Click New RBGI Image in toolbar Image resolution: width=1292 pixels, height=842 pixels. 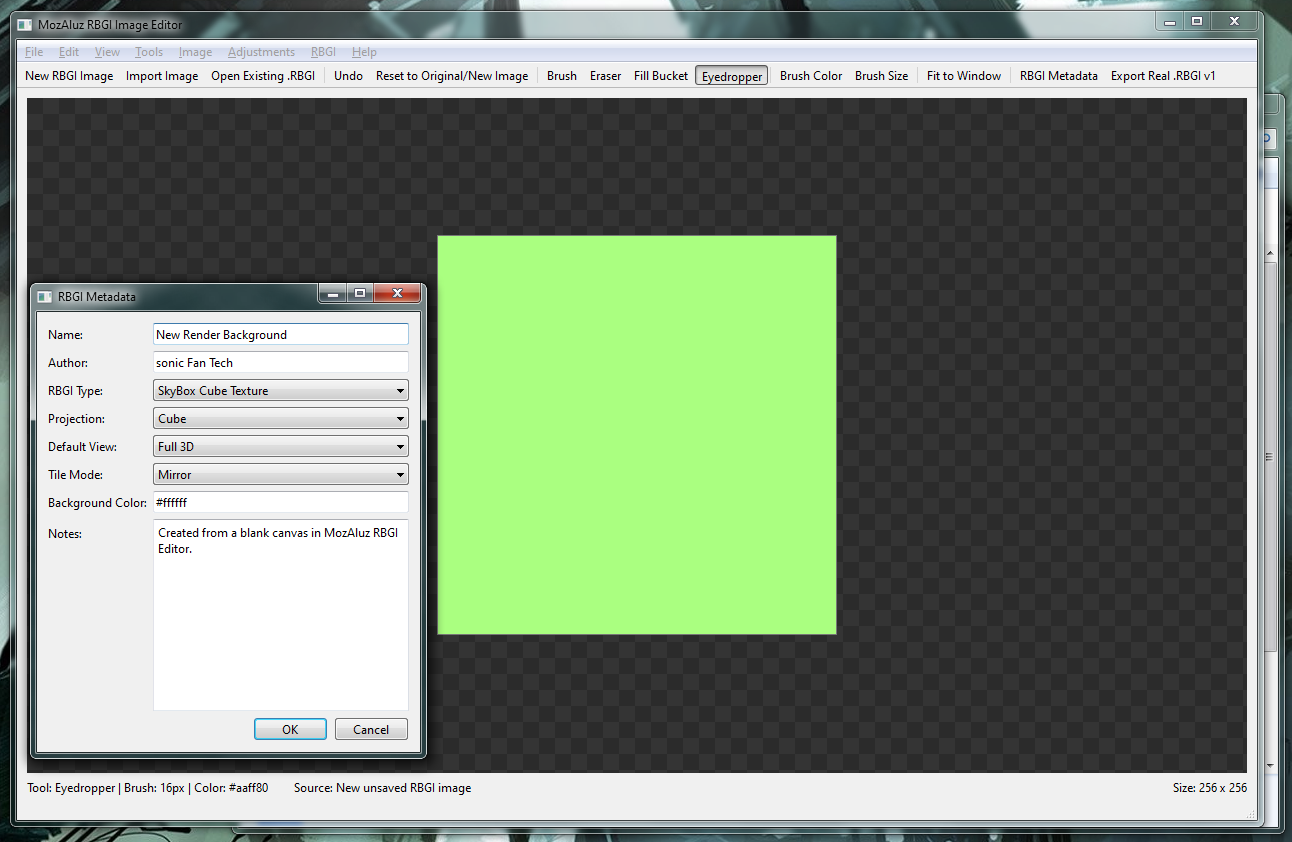69,76
